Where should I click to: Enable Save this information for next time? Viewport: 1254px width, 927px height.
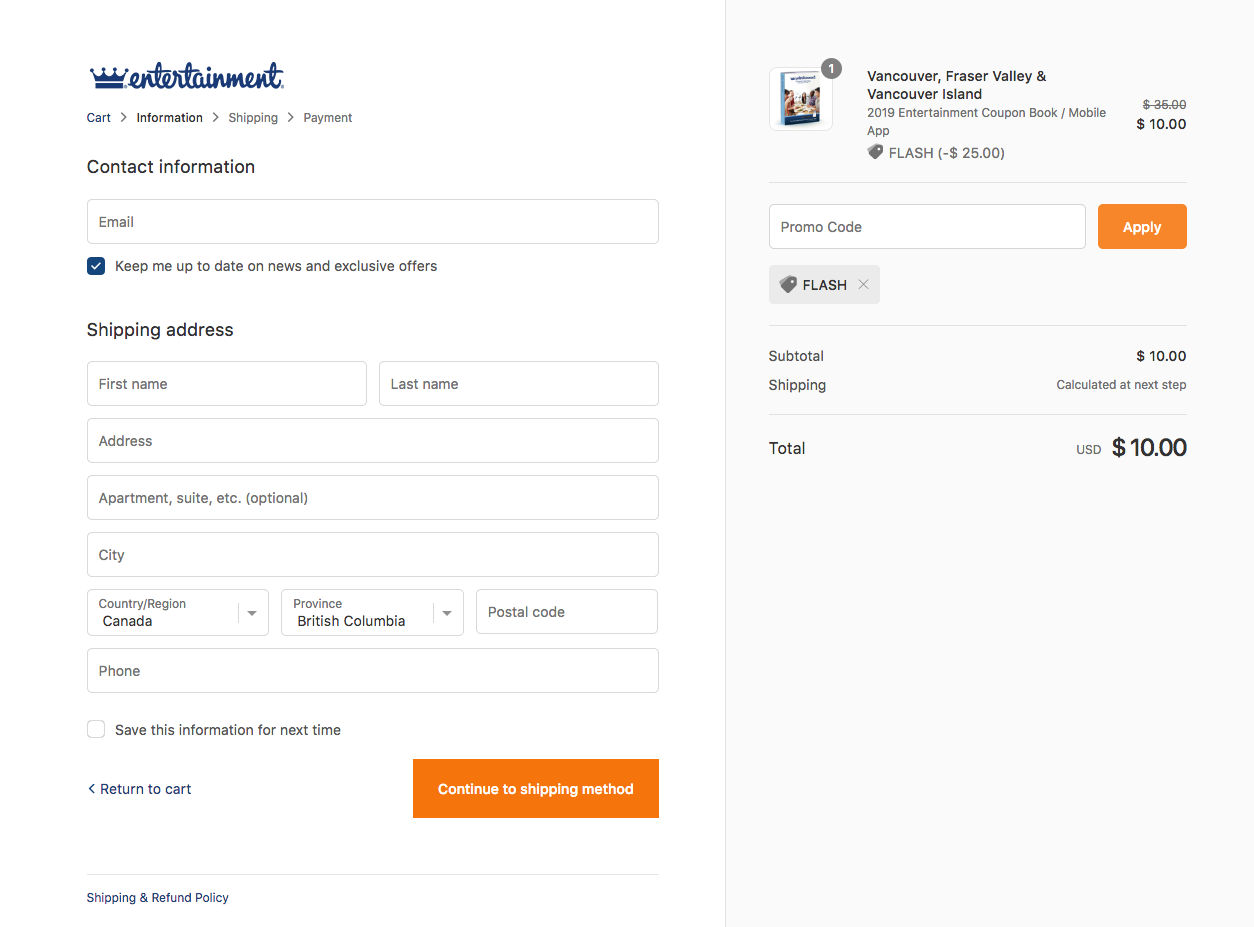(96, 730)
